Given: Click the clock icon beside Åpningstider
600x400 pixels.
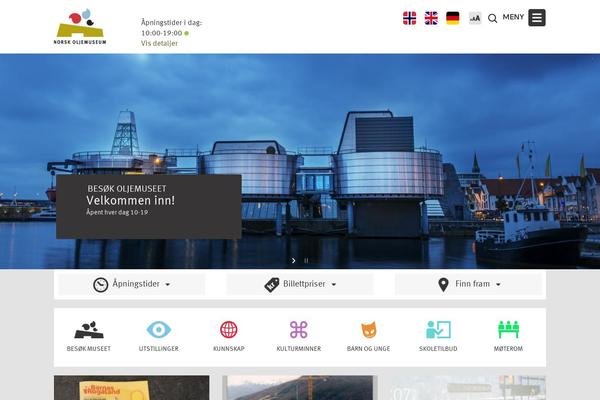Looking at the screenshot, I should pyautogui.click(x=101, y=285).
